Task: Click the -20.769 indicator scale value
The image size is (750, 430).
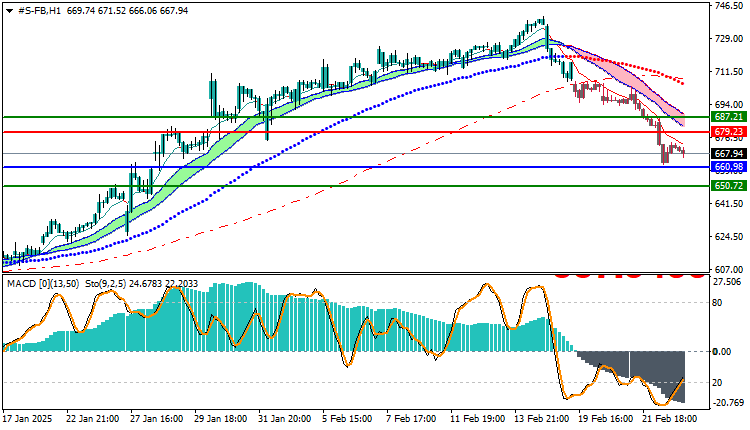Action: coord(728,403)
